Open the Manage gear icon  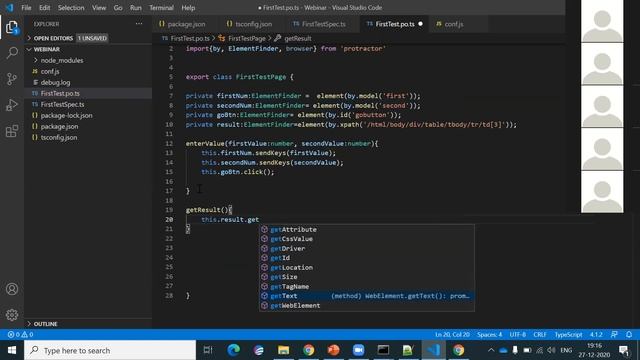[12, 315]
